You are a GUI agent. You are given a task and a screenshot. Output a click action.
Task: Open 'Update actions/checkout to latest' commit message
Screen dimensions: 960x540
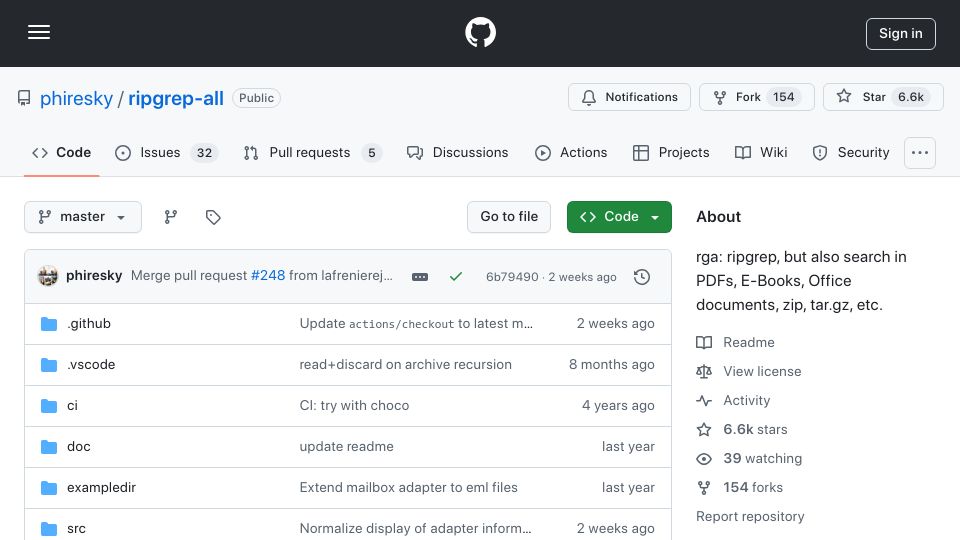pos(416,324)
